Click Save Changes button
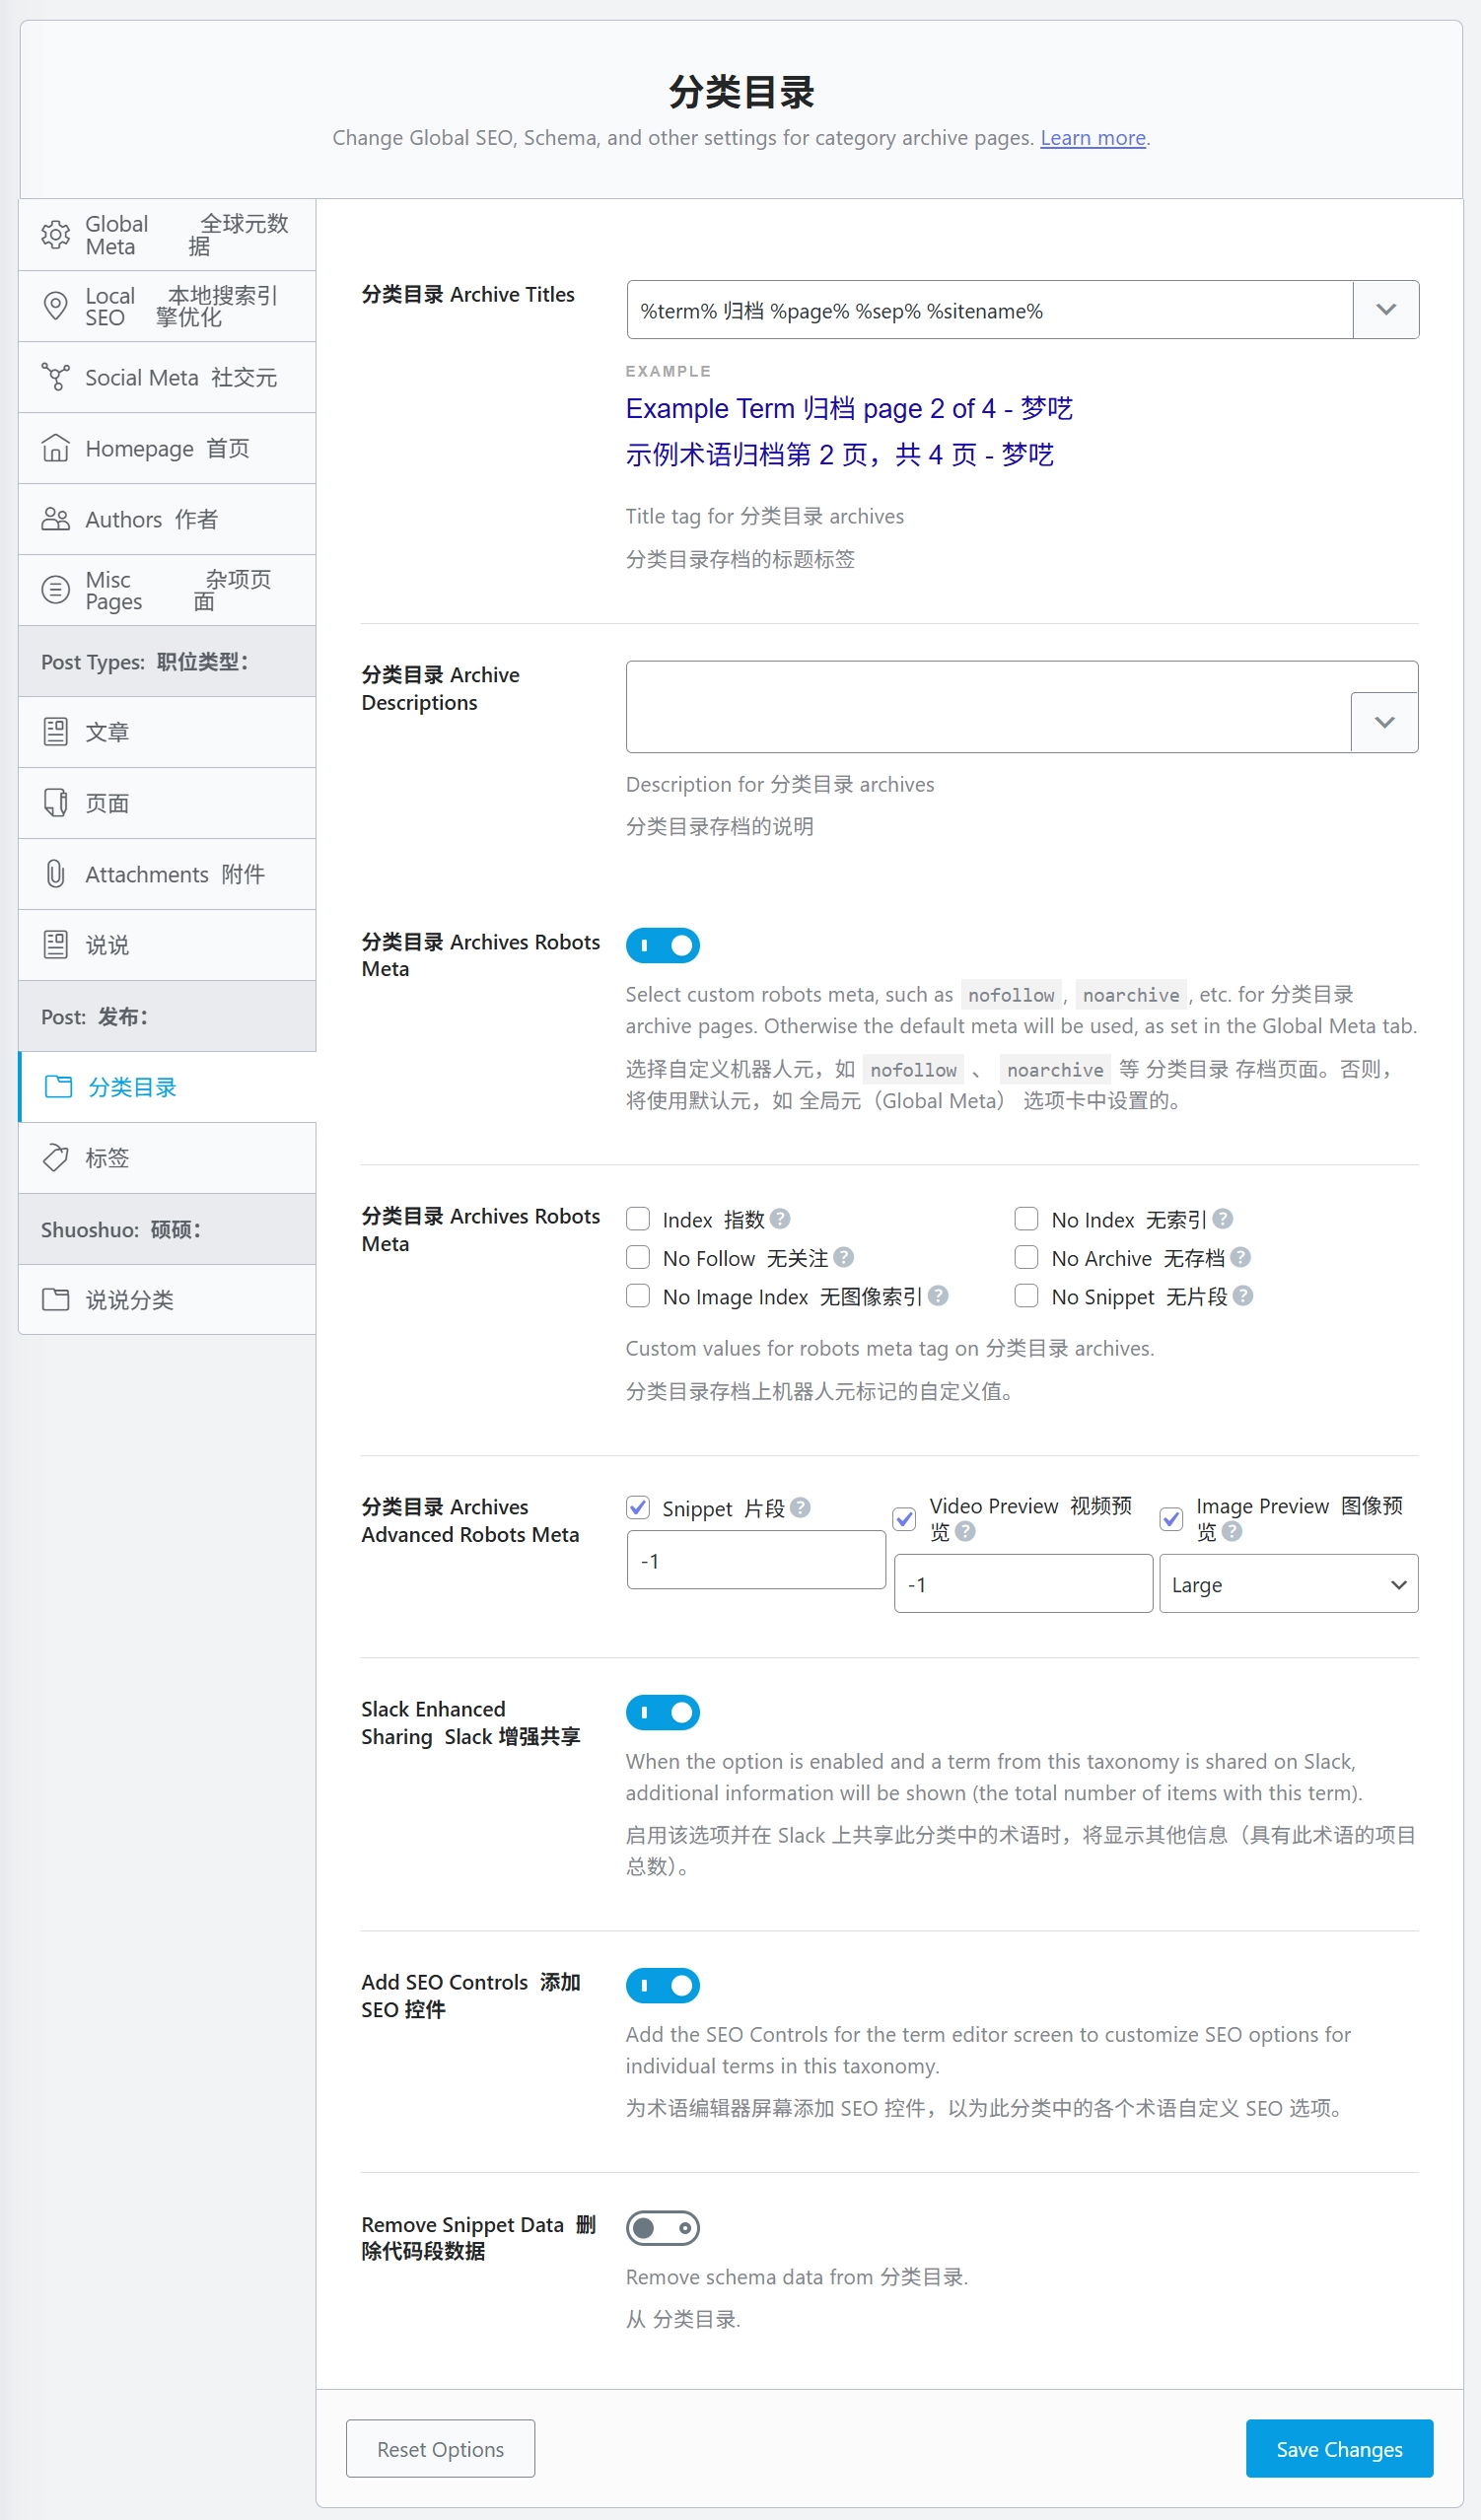The image size is (1481, 2520). point(1339,2449)
